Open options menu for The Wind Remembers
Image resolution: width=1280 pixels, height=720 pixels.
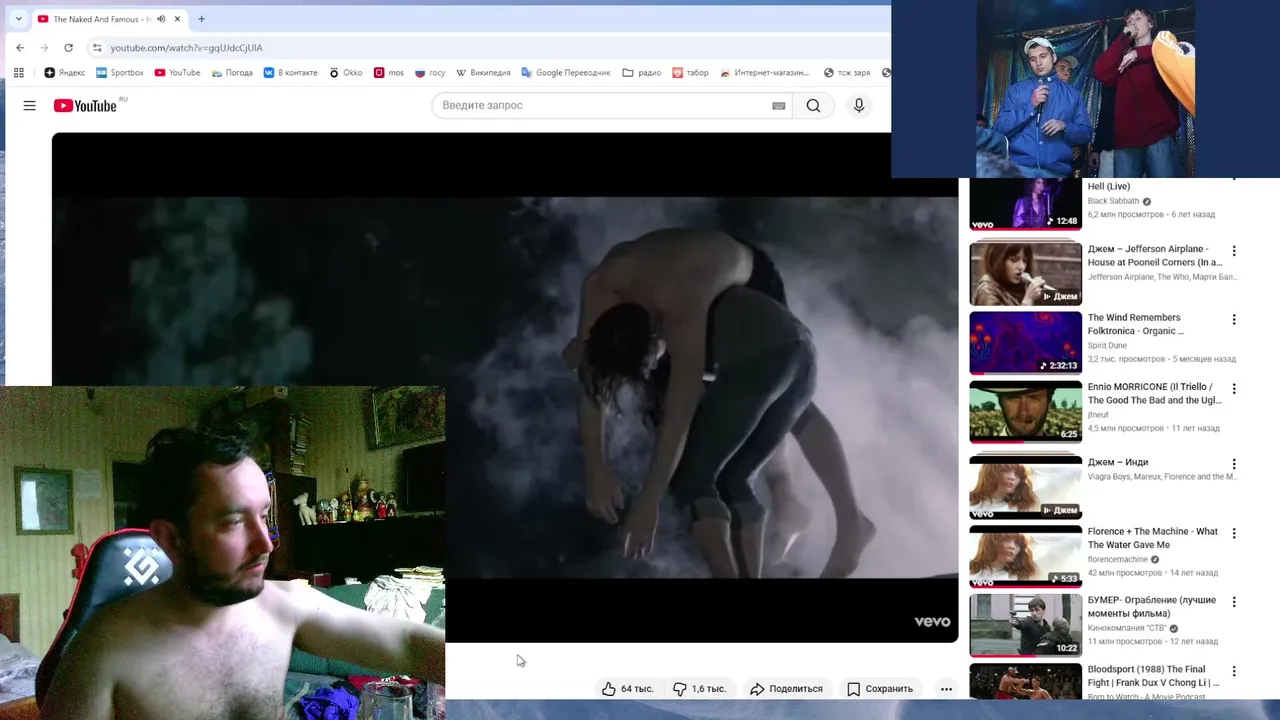[x=1234, y=320]
